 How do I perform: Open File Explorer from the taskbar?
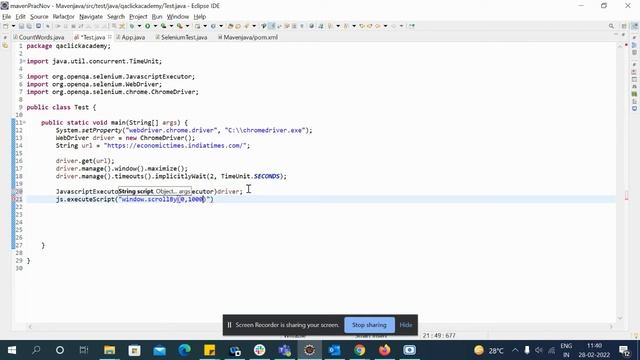pos(109,350)
